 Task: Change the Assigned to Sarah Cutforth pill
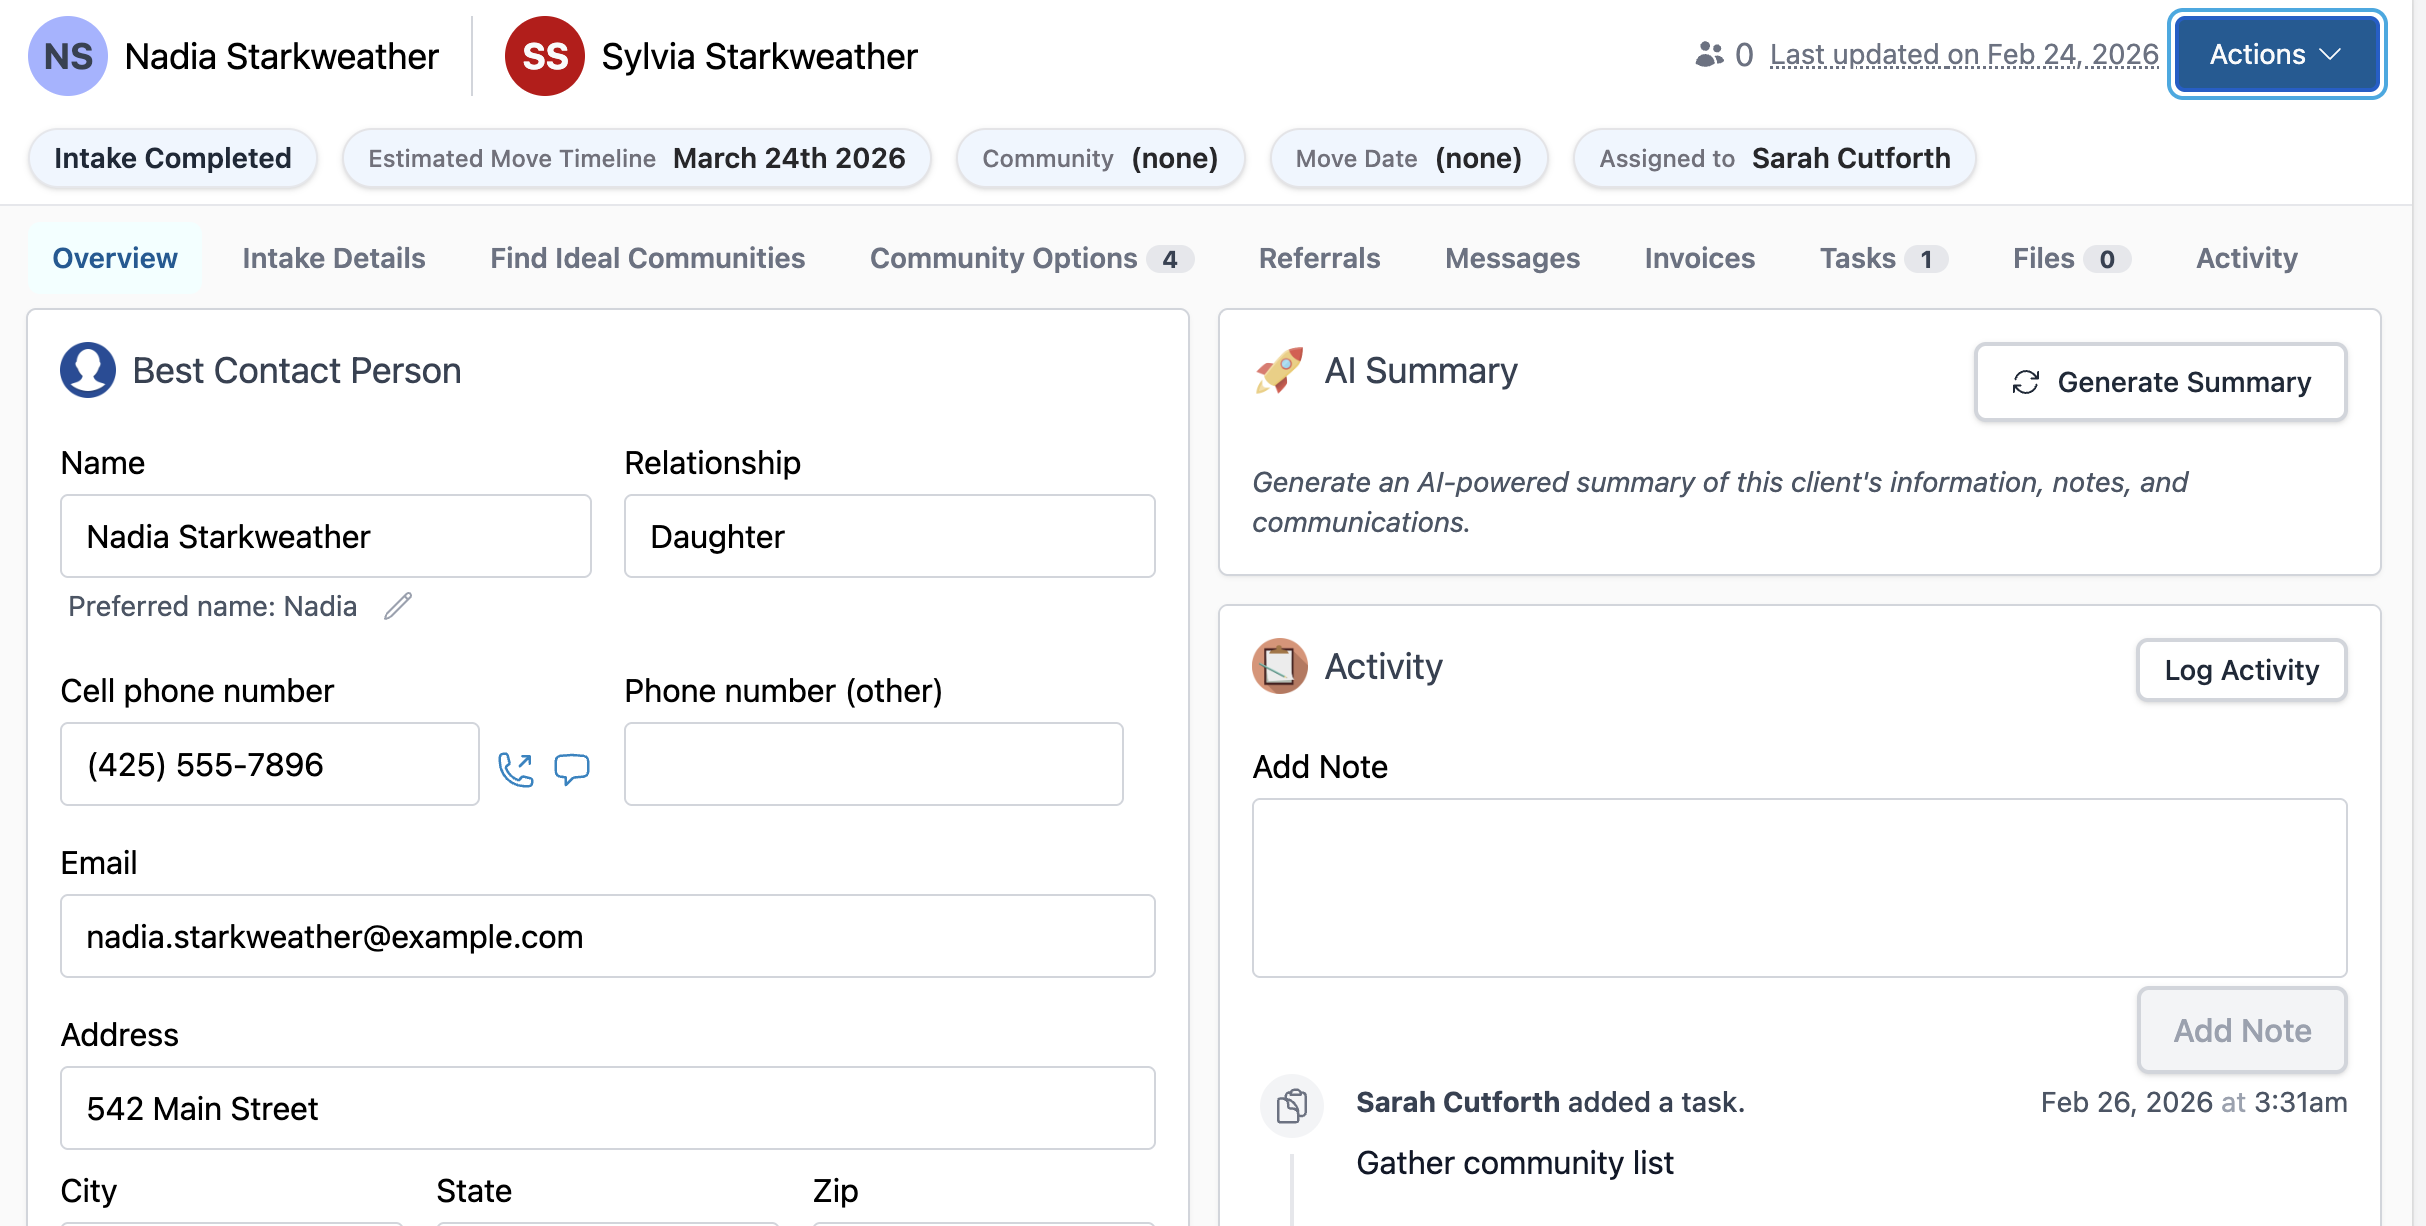[x=1774, y=158]
